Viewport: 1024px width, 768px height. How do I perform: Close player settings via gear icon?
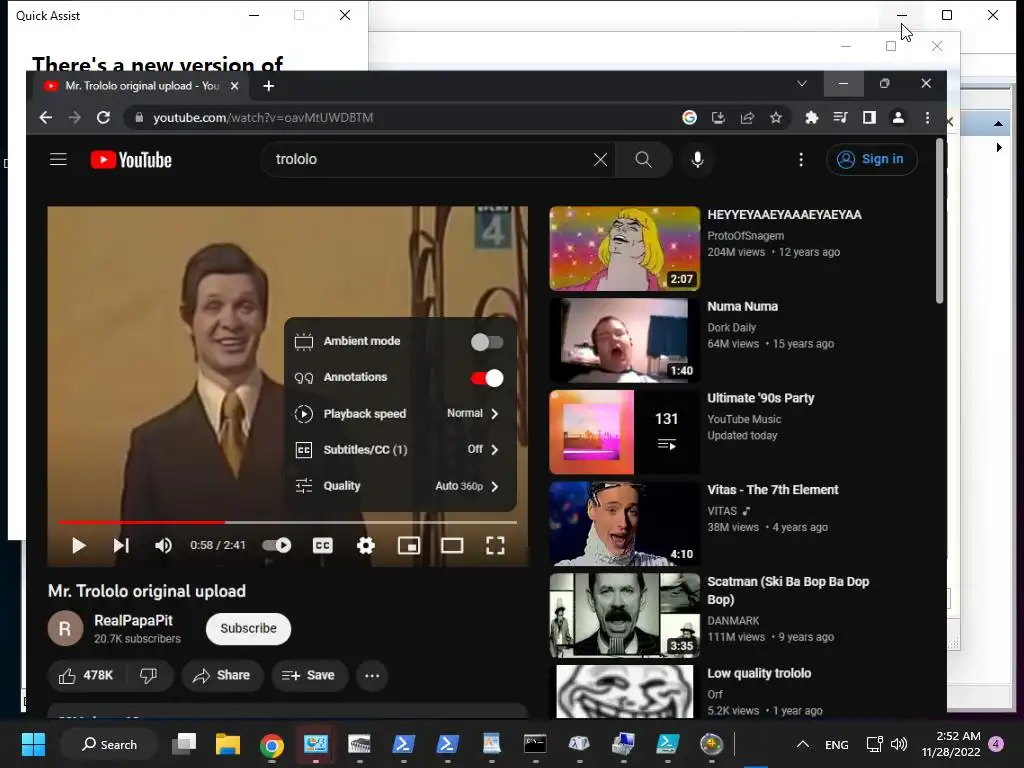[x=366, y=545]
